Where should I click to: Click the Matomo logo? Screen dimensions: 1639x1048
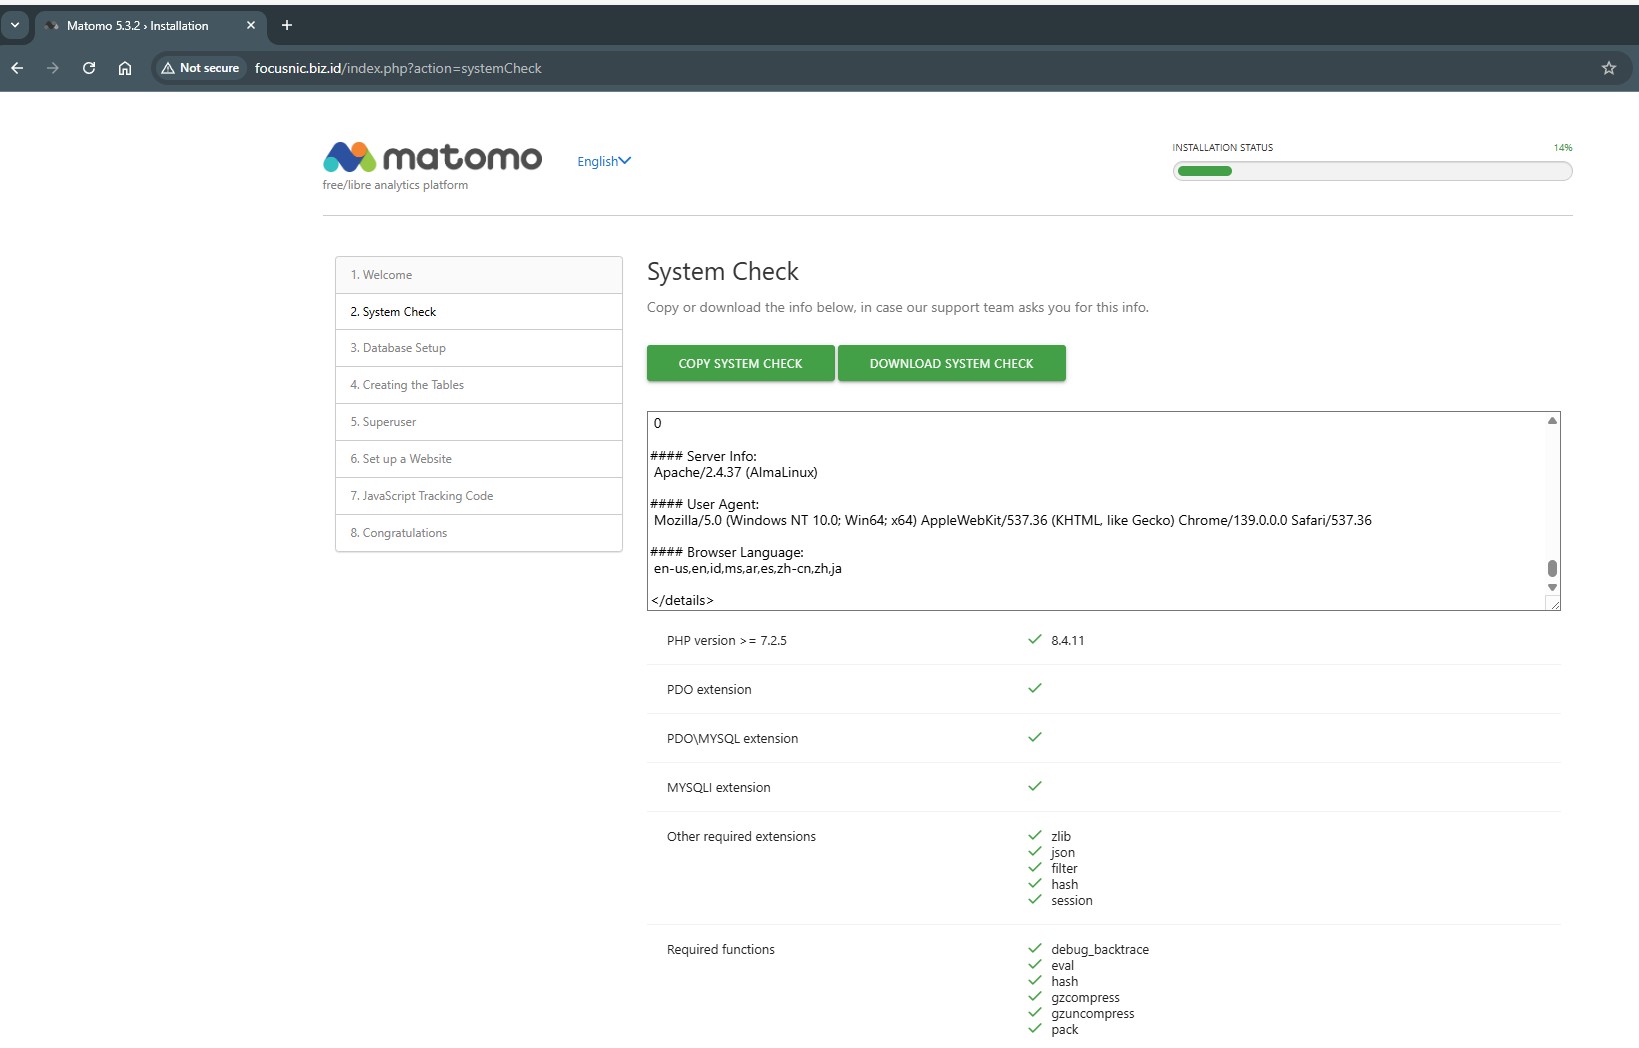coord(432,158)
